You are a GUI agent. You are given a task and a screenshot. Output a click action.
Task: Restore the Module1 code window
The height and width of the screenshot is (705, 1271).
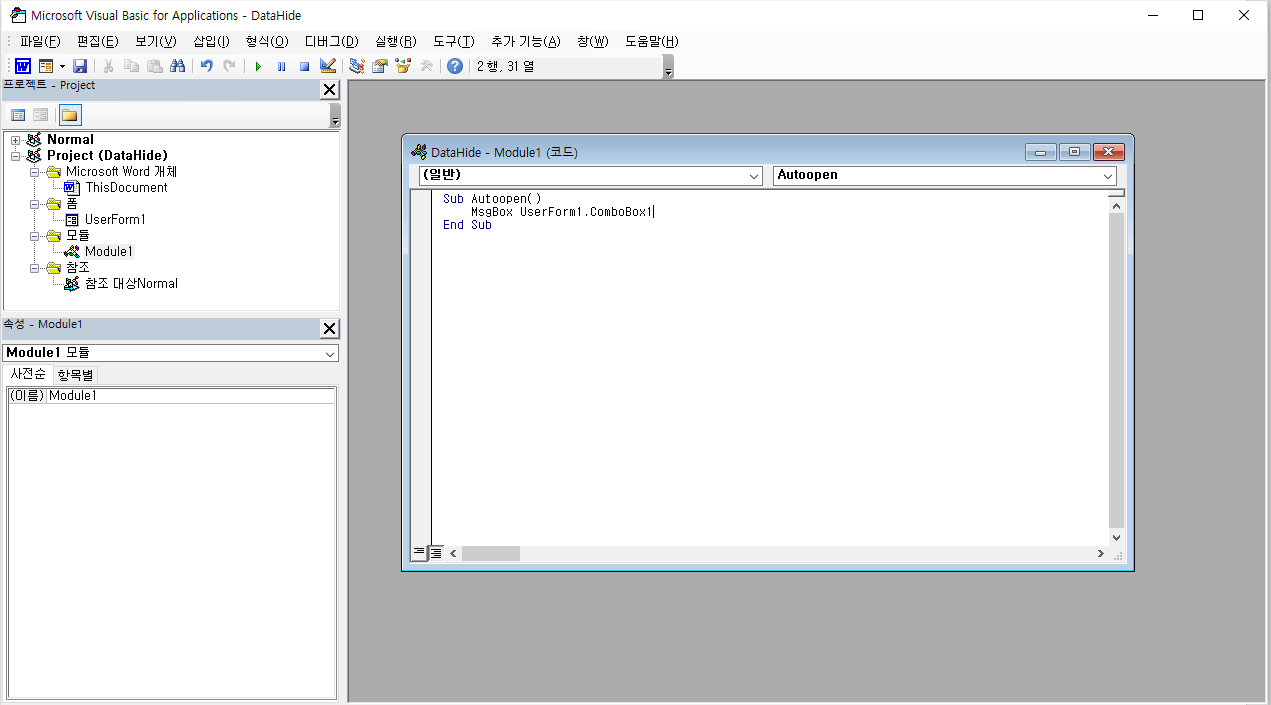[1074, 152]
